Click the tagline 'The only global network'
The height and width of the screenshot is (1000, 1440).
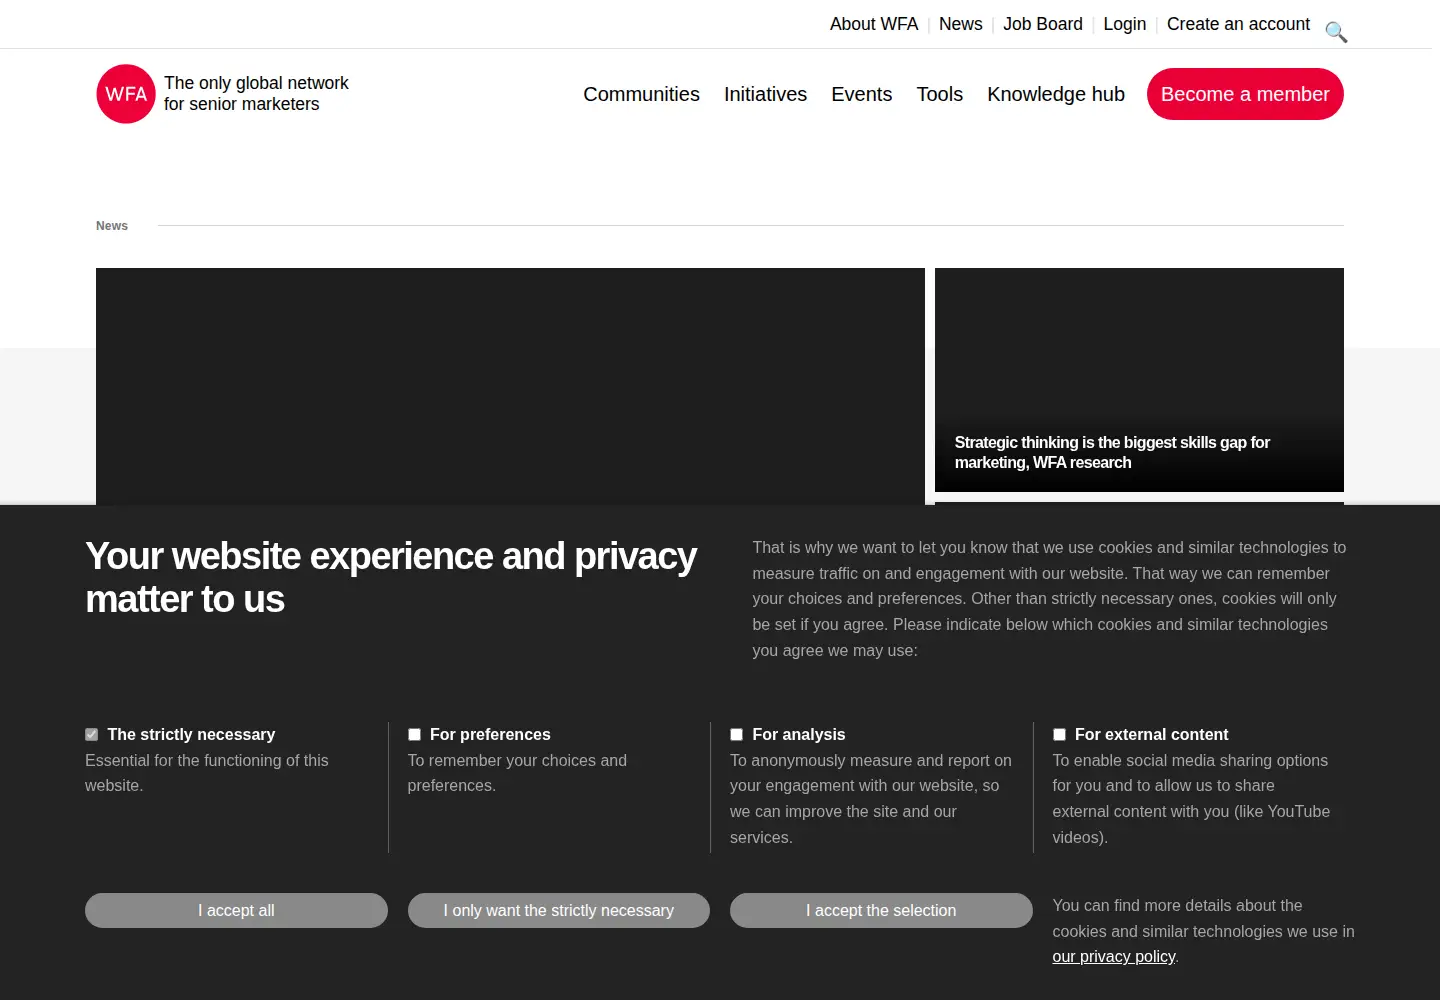click(256, 83)
